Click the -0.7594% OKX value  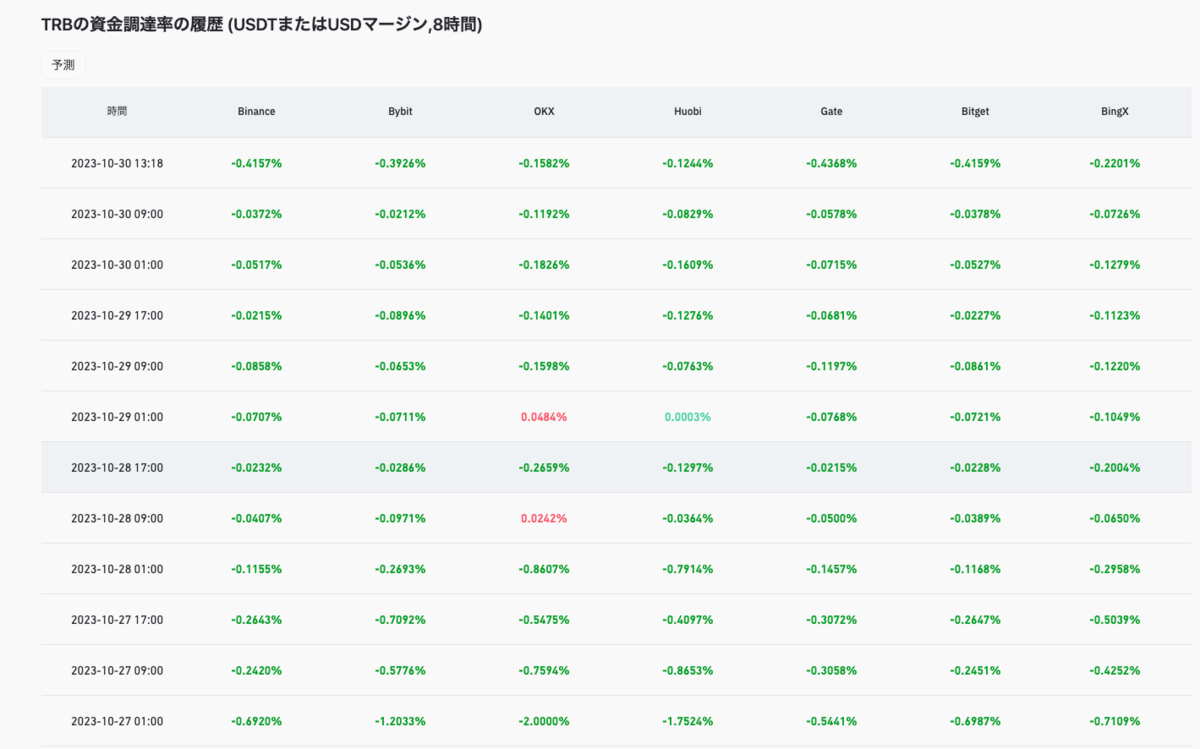click(544, 670)
